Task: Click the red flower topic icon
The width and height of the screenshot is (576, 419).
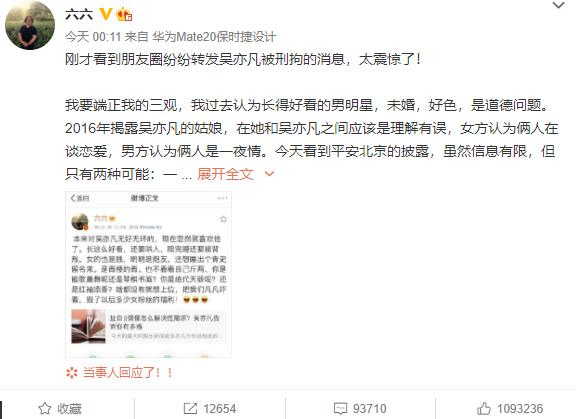Action: pos(72,373)
